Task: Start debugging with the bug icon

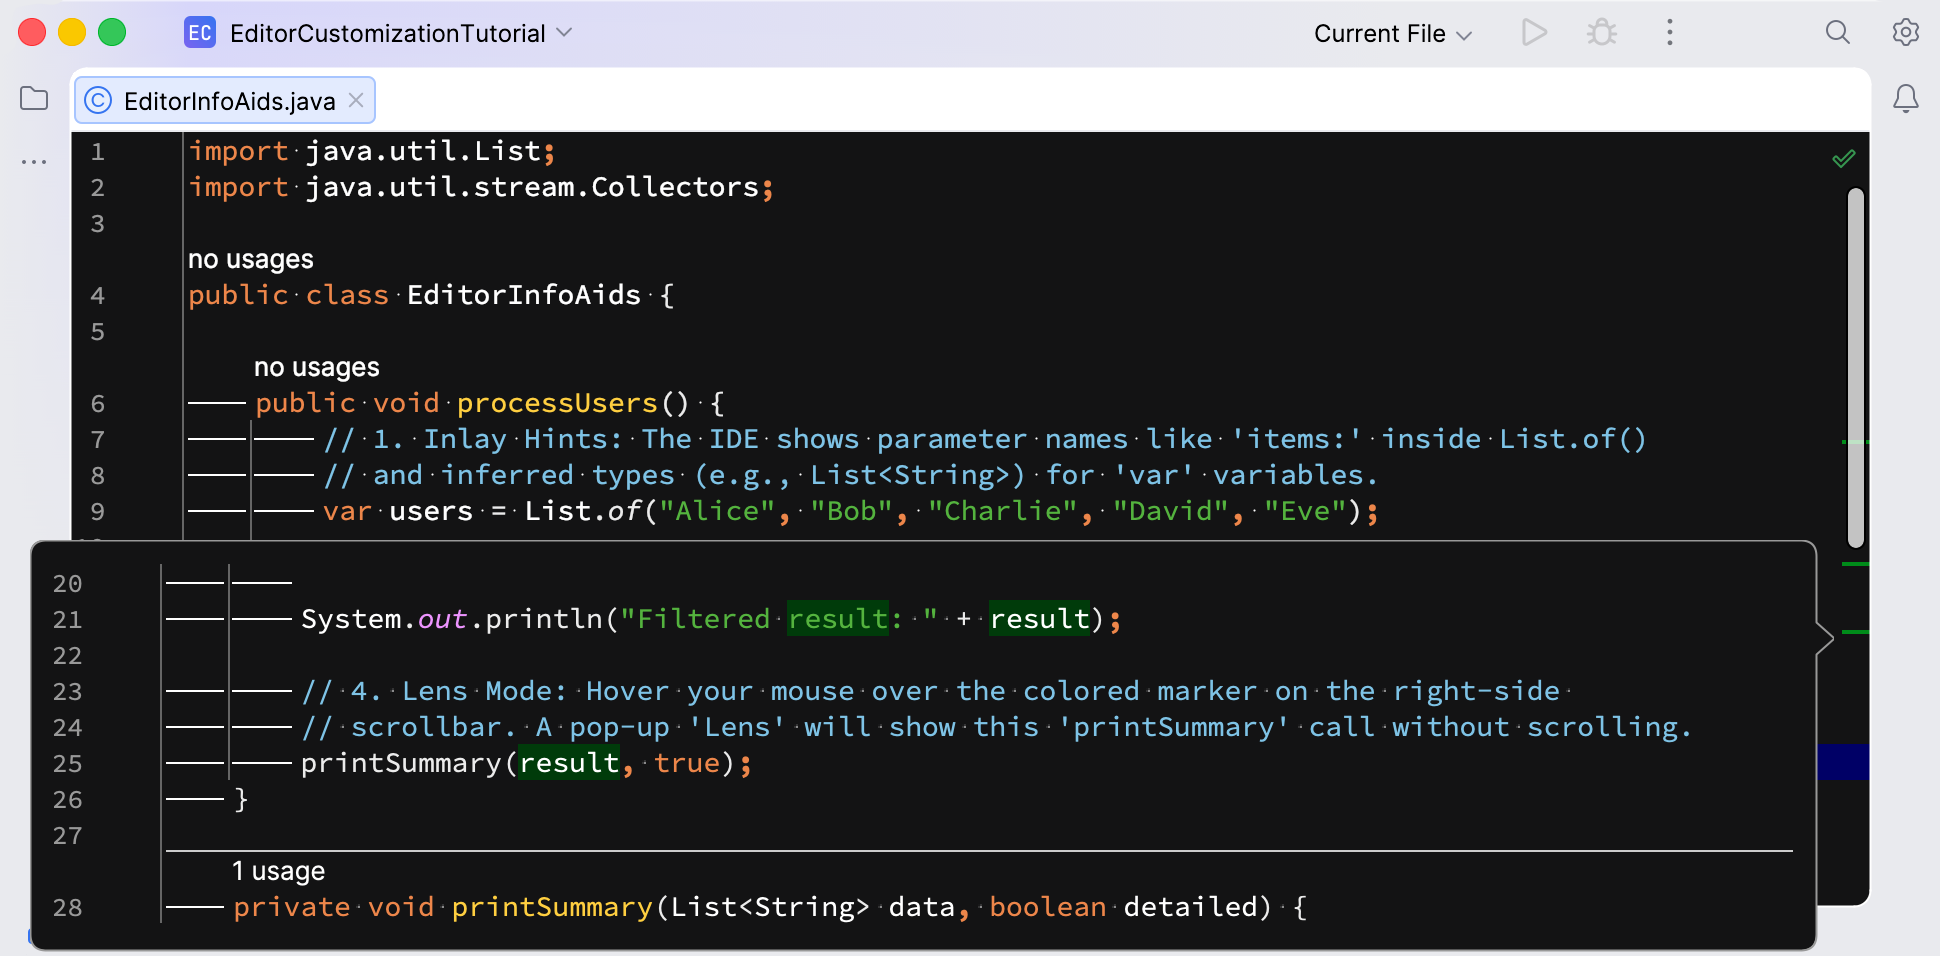Action: [x=1602, y=33]
